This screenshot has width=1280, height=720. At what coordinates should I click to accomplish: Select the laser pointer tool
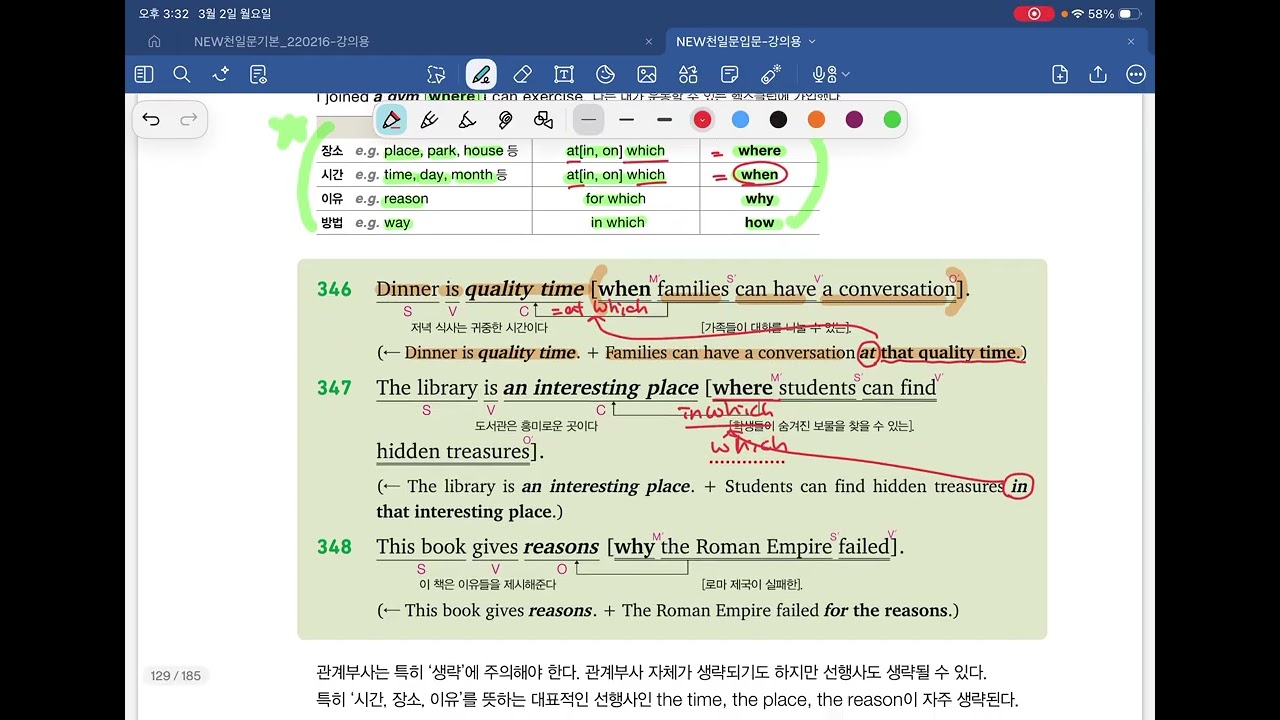pyautogui.click(x=771, y=74)
